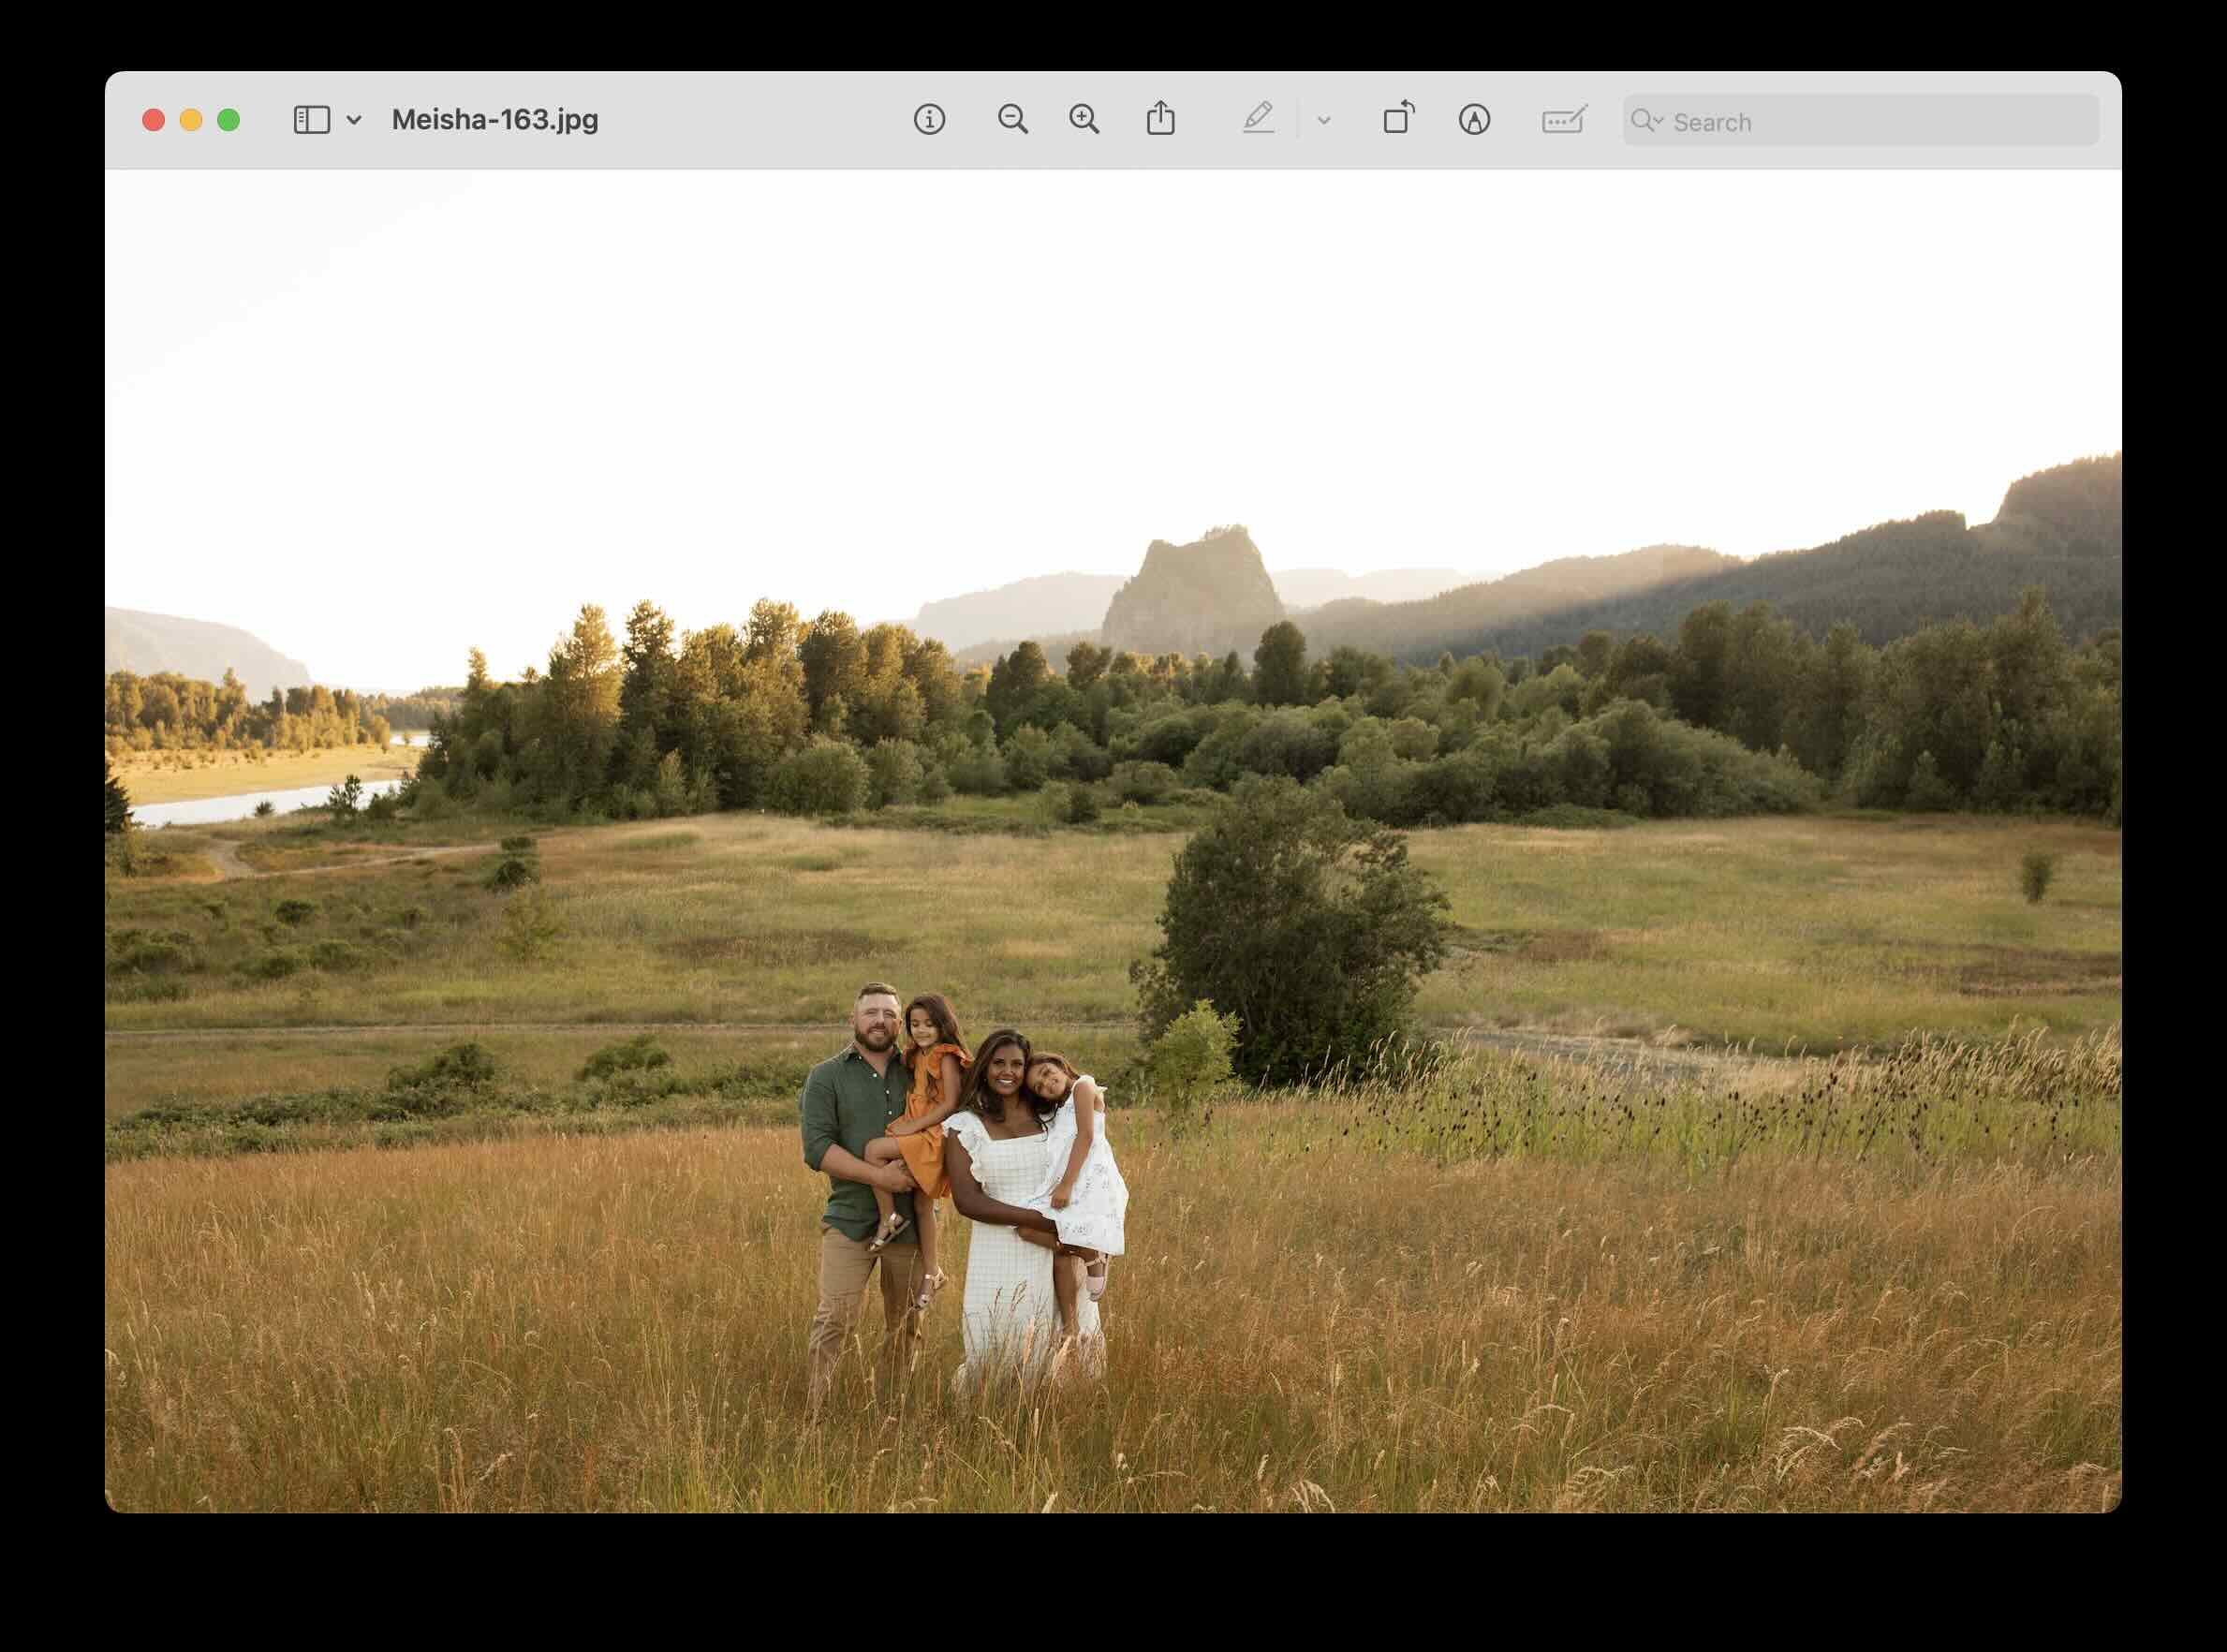Close the Preview window
Screen dimensions: 2227x1652
pos(153,120)
